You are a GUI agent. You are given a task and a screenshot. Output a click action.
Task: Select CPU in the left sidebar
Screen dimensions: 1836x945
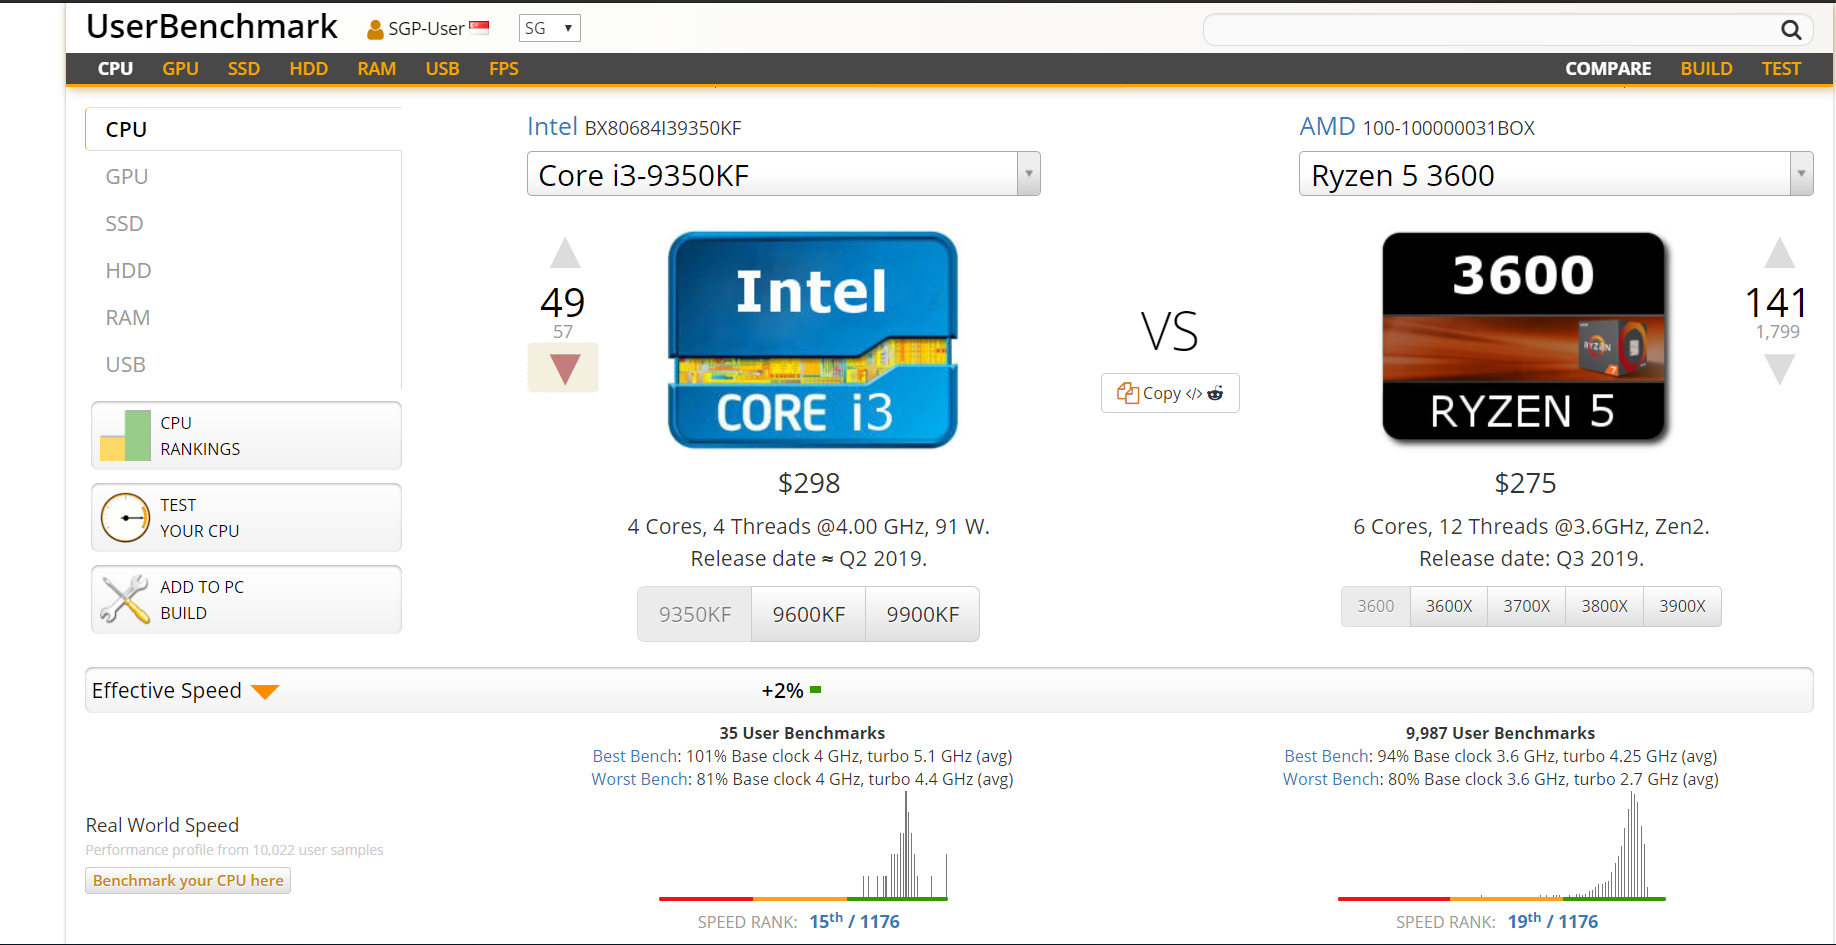[x=244, y=129]
